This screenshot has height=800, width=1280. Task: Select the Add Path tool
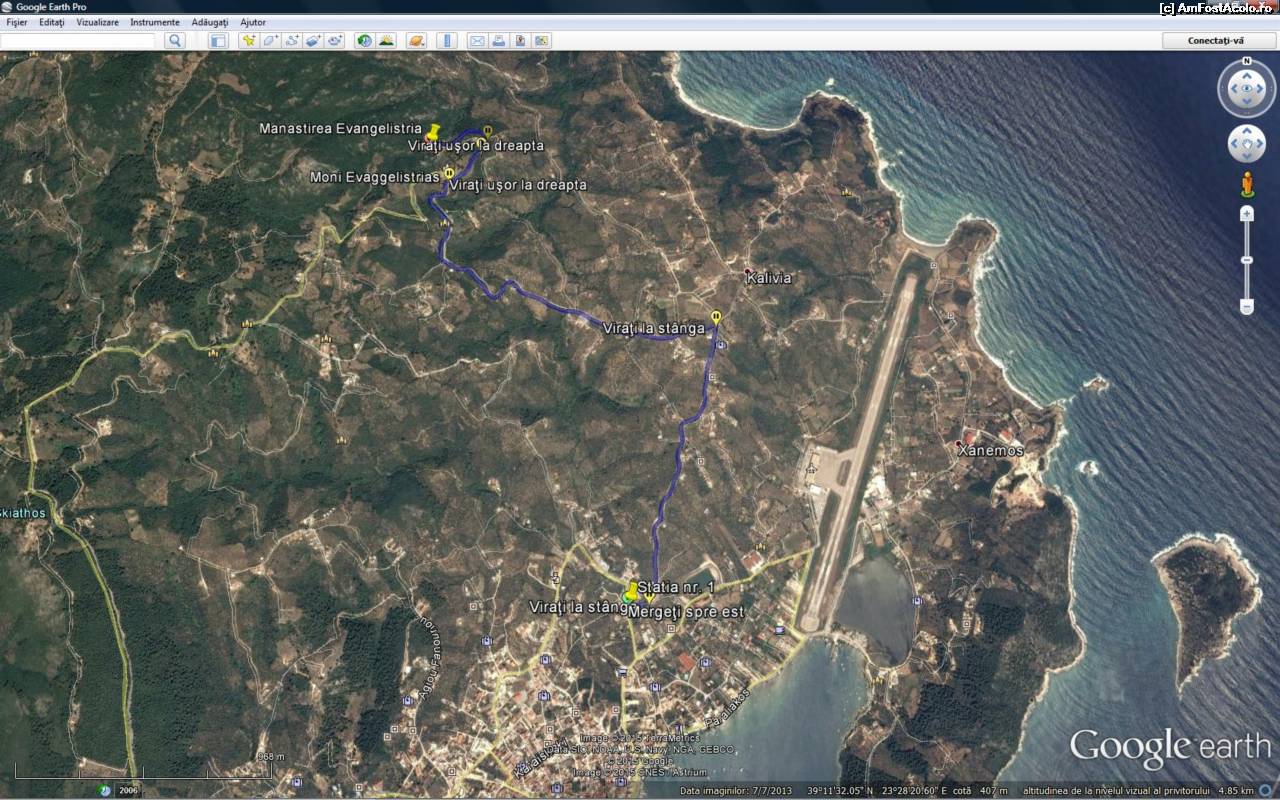click(x=292, y=41)
